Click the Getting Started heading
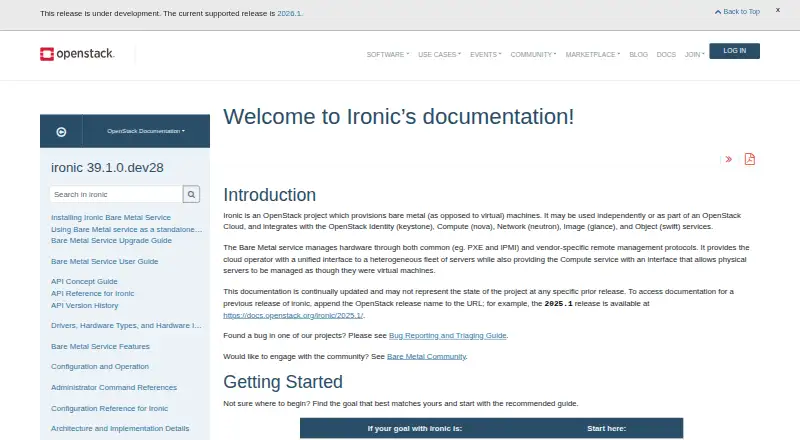800x440 pixels. 283,382
